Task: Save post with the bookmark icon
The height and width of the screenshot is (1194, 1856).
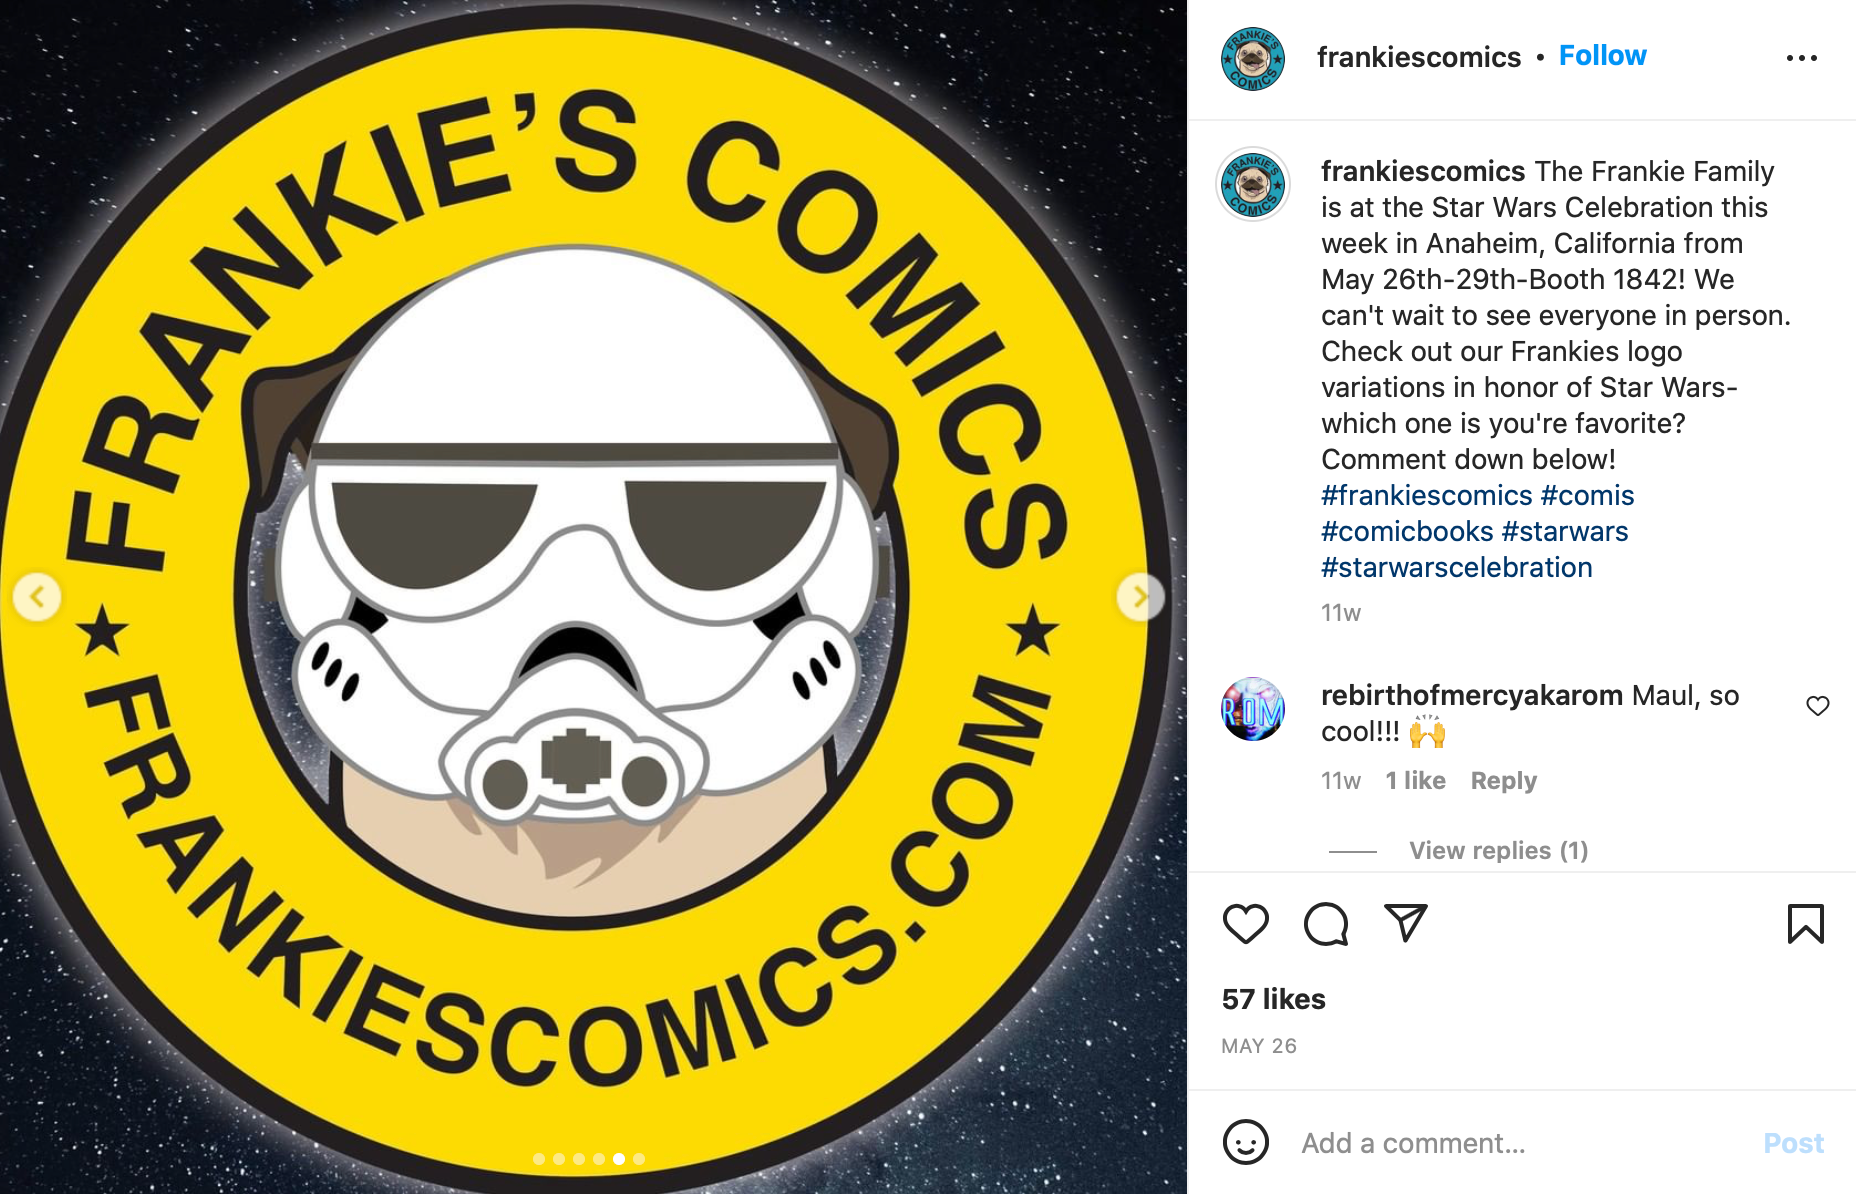Action: click(x=1805, y=924)
